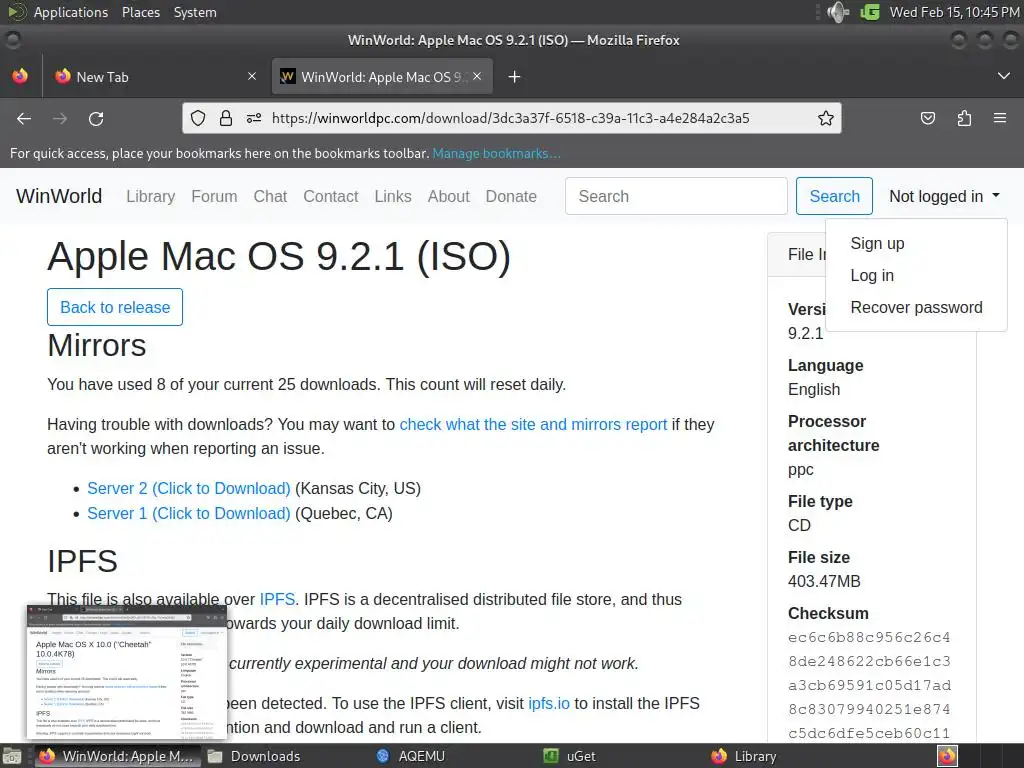Click the Checksum heading in File Info
Screen dimensions: 1024x768
coord(828,613)
